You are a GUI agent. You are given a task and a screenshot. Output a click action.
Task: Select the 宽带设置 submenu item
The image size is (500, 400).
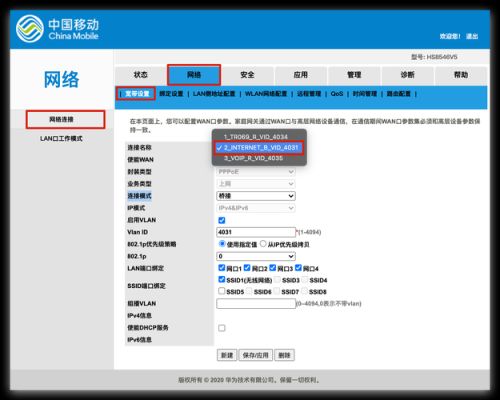point(137,94)
